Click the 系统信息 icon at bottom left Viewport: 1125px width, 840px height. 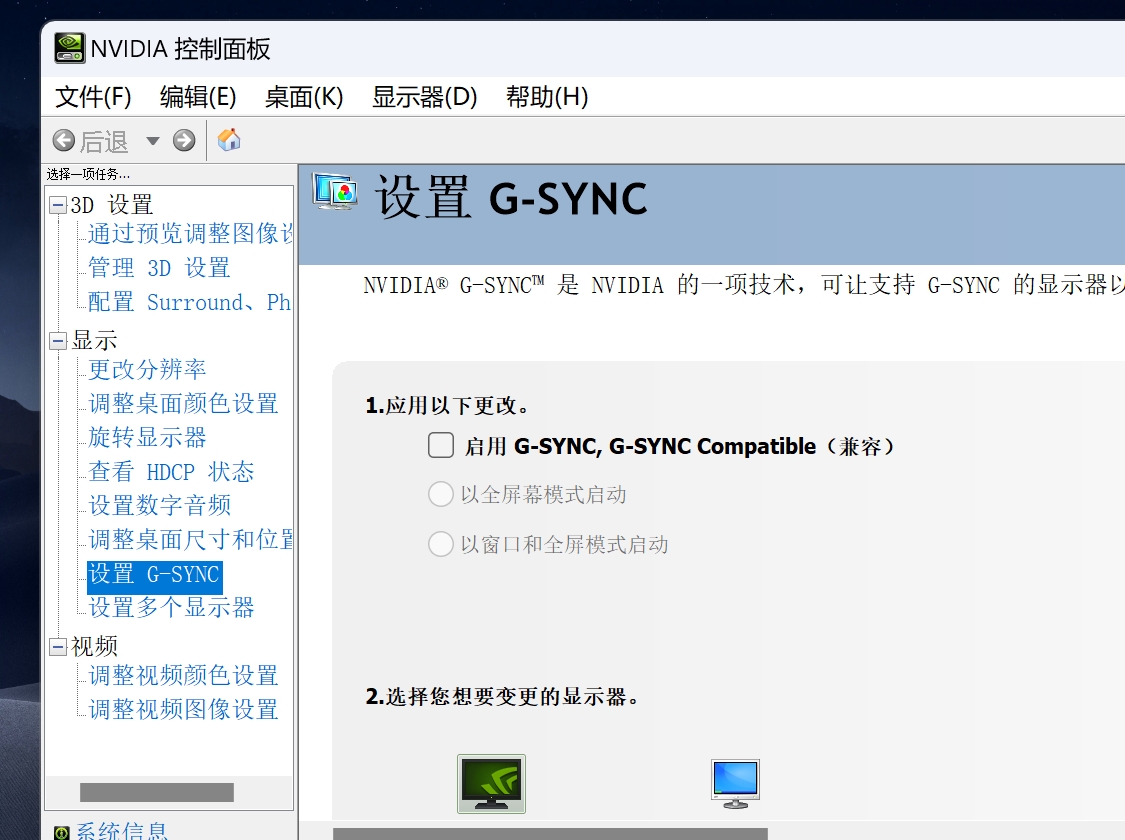(61, 831)
